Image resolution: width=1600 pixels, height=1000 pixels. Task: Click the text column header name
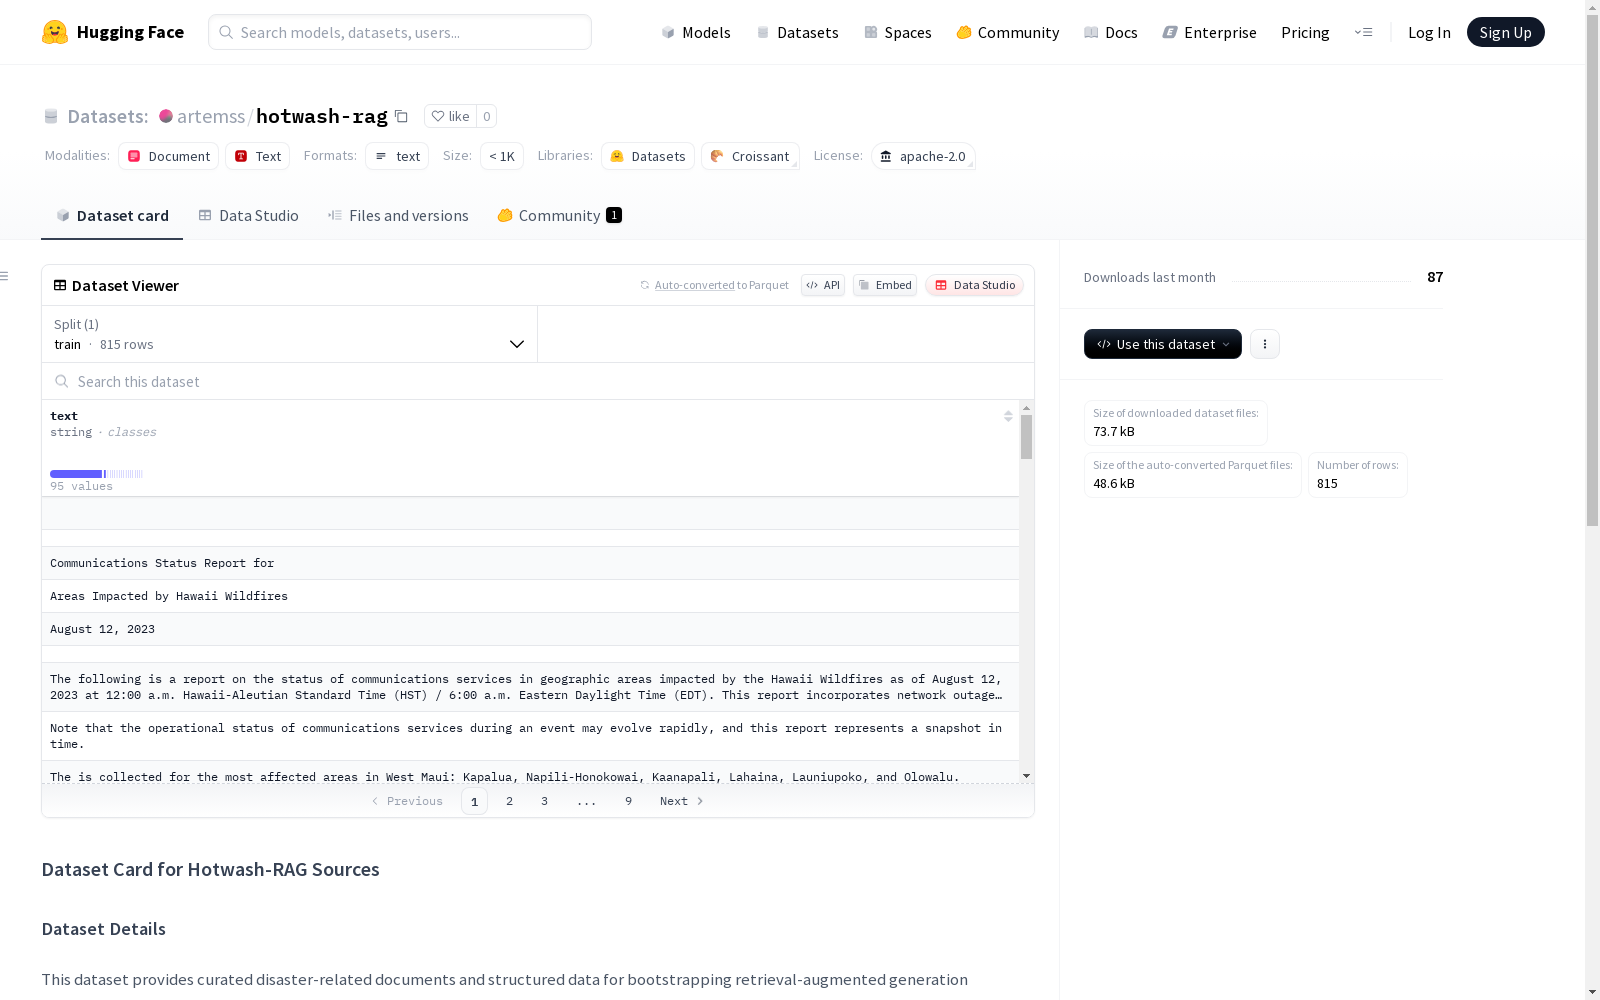(64, 416)
